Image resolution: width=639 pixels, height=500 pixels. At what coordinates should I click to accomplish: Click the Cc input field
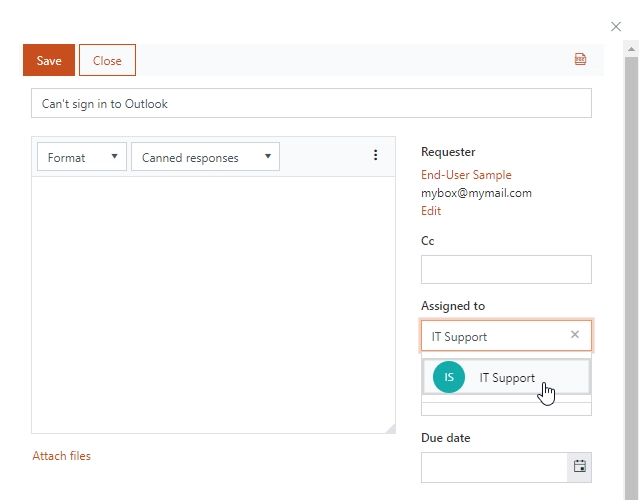(x=506, y=269)
